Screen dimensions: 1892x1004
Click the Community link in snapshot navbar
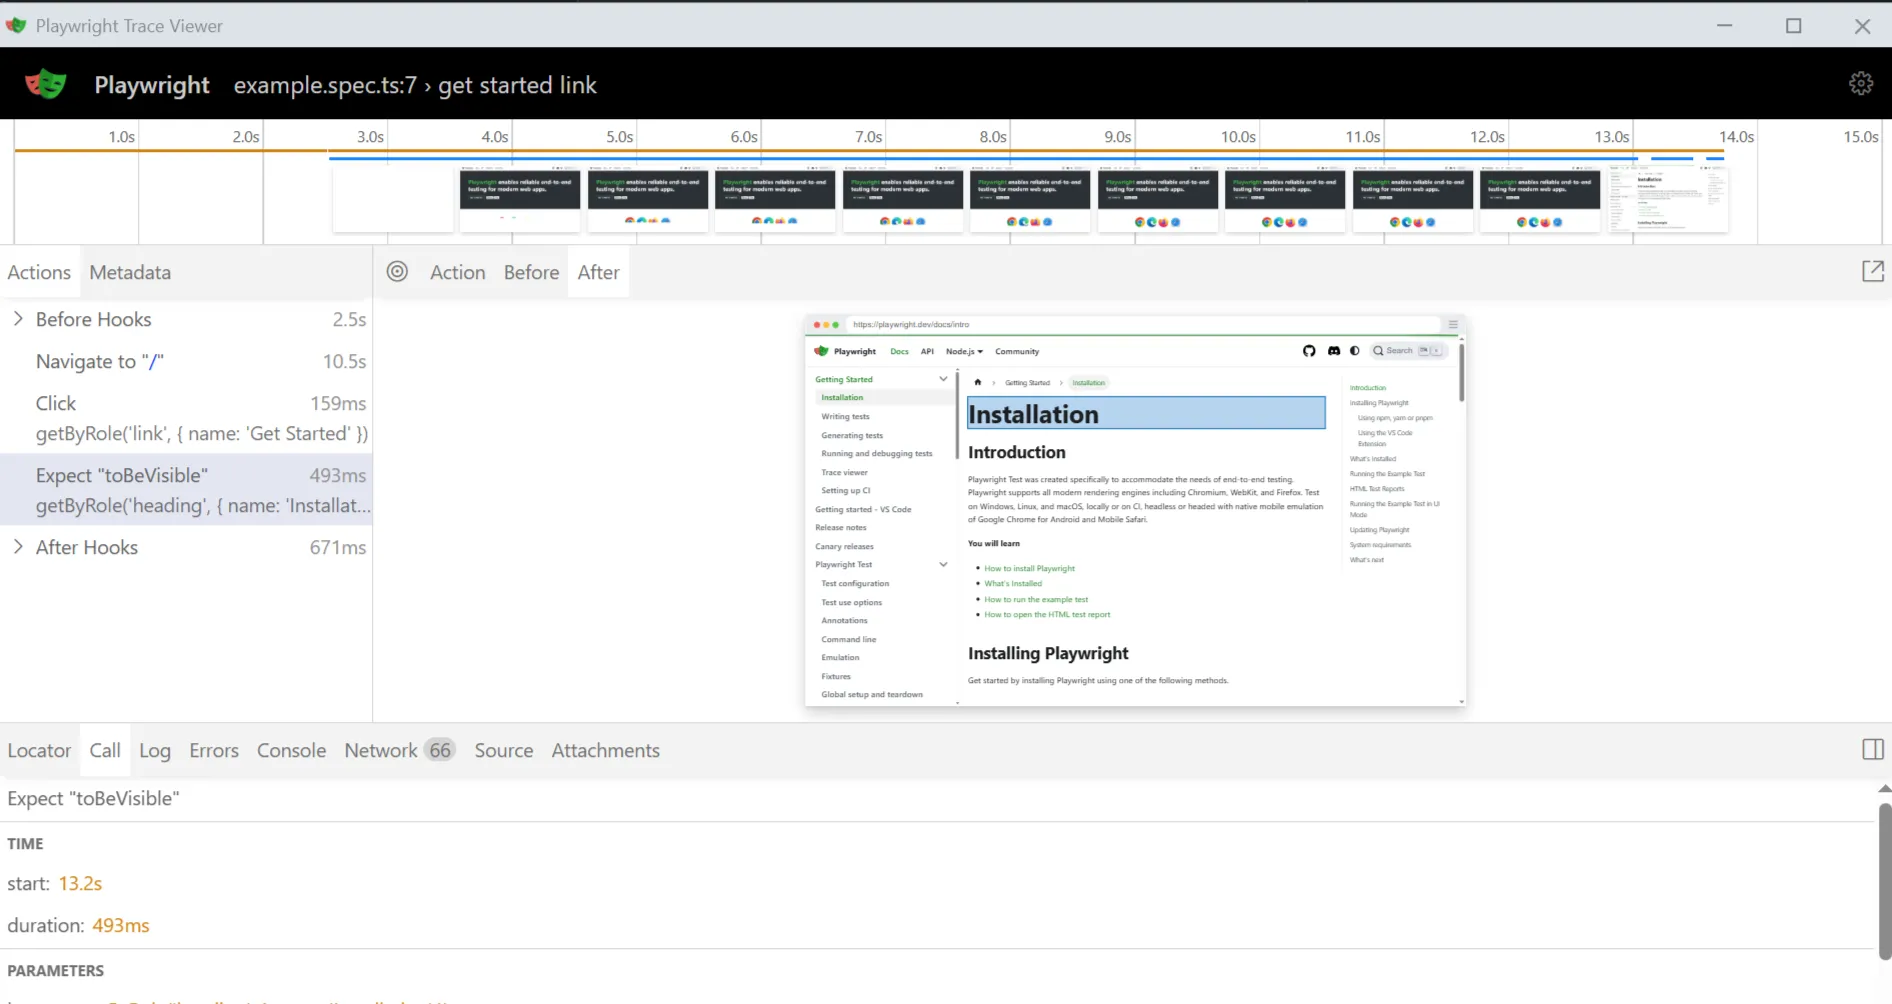point(1017,351)
